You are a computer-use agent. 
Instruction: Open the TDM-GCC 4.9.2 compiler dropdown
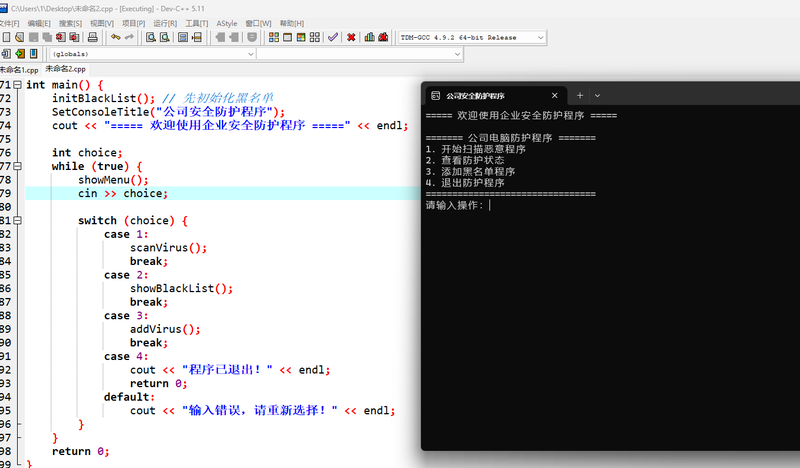pyautogui.click(x=540, y=37)
